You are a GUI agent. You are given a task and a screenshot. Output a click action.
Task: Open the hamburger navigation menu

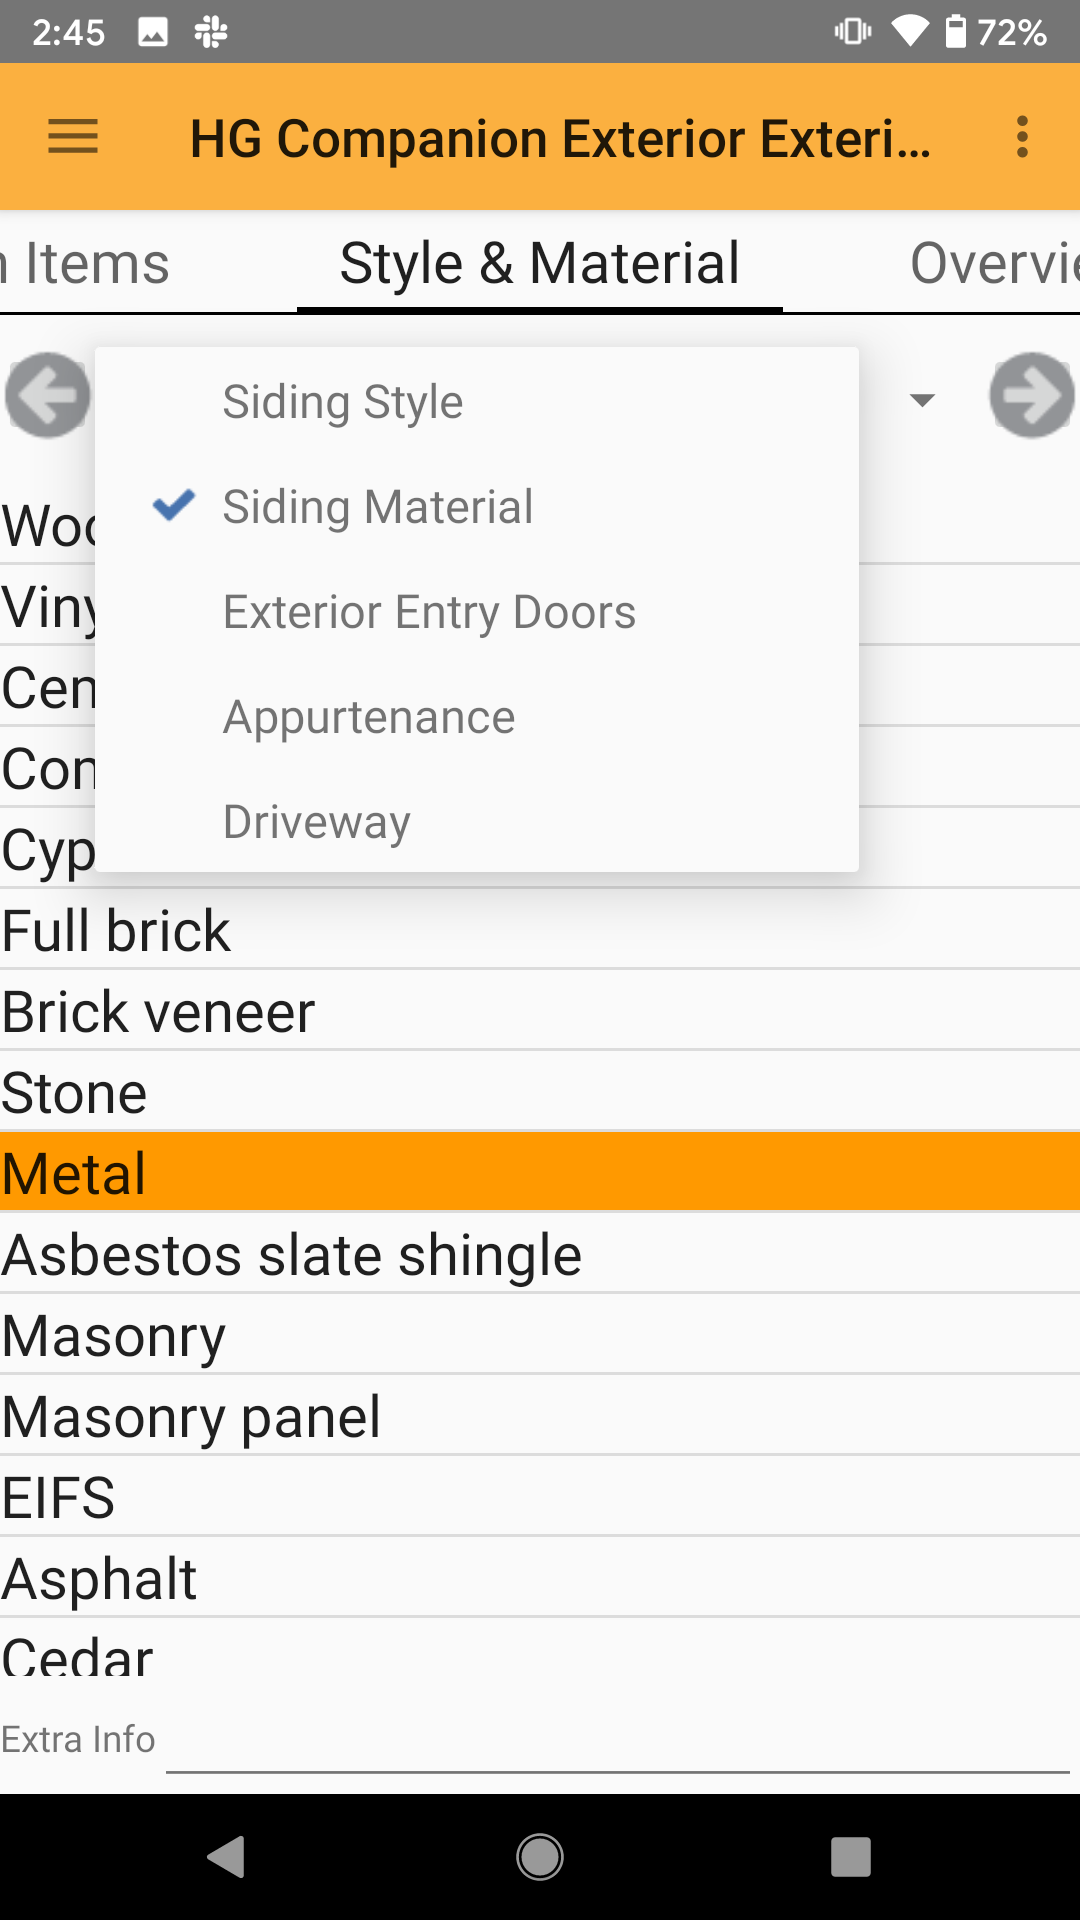click(73, 137)
